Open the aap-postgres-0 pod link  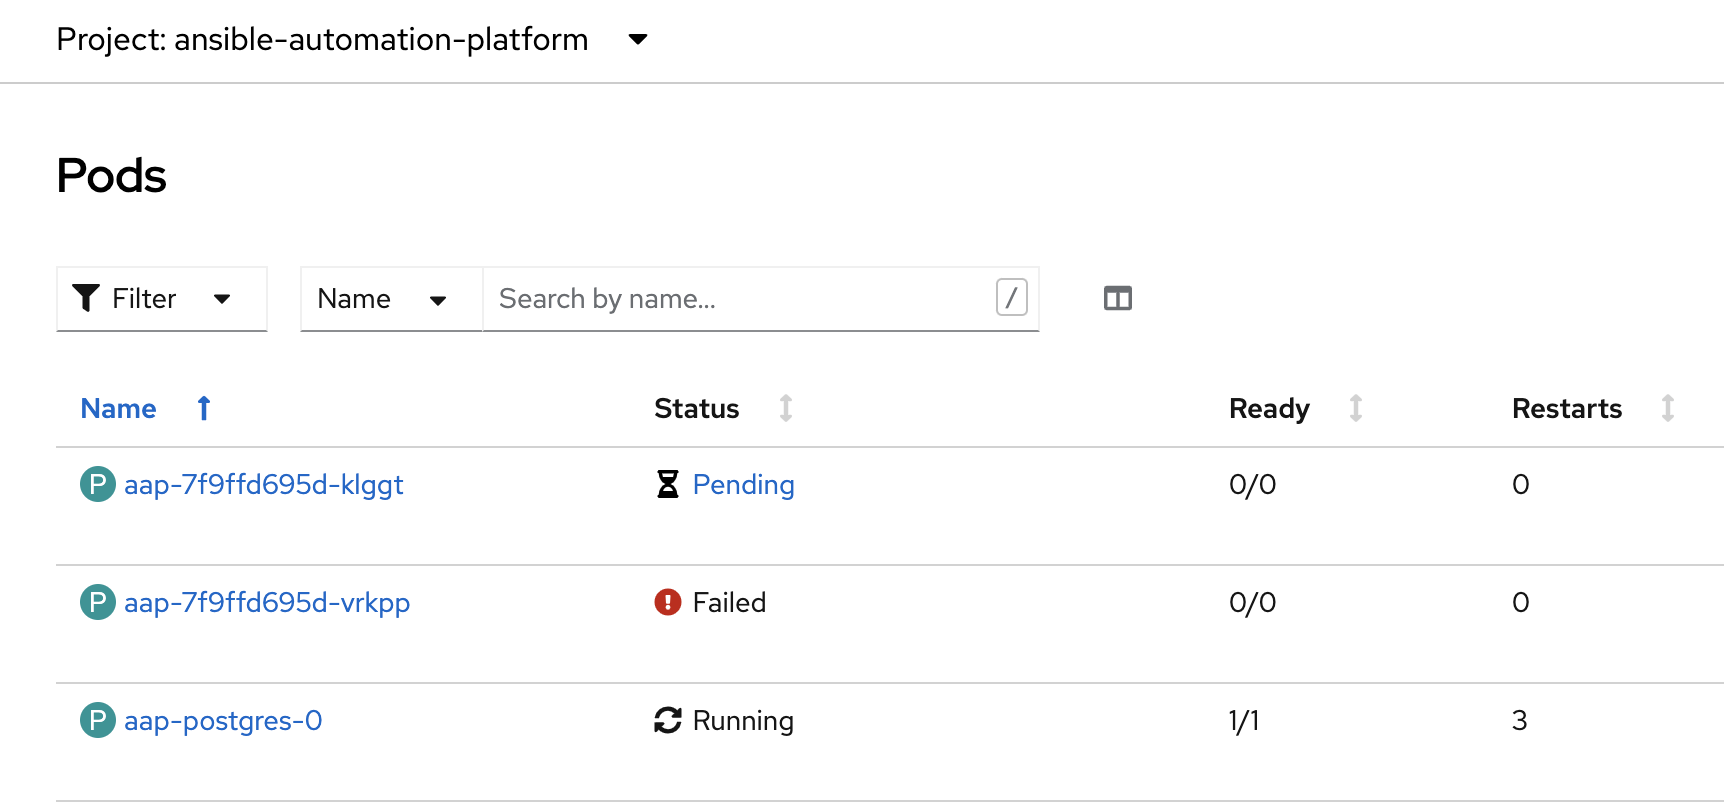coord(223,721)
